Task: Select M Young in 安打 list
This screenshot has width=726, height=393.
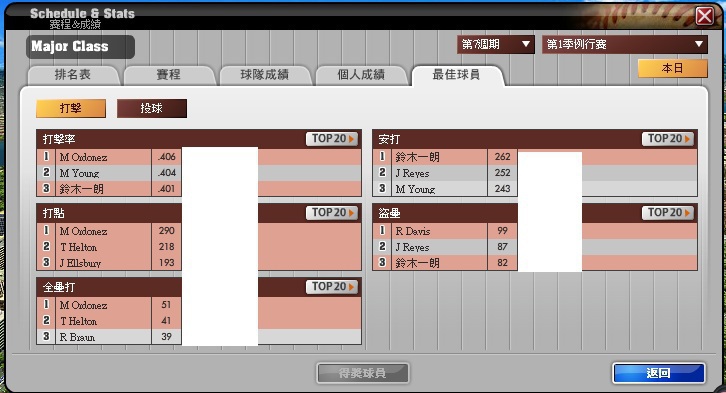Action: click(x=415, y=189)
